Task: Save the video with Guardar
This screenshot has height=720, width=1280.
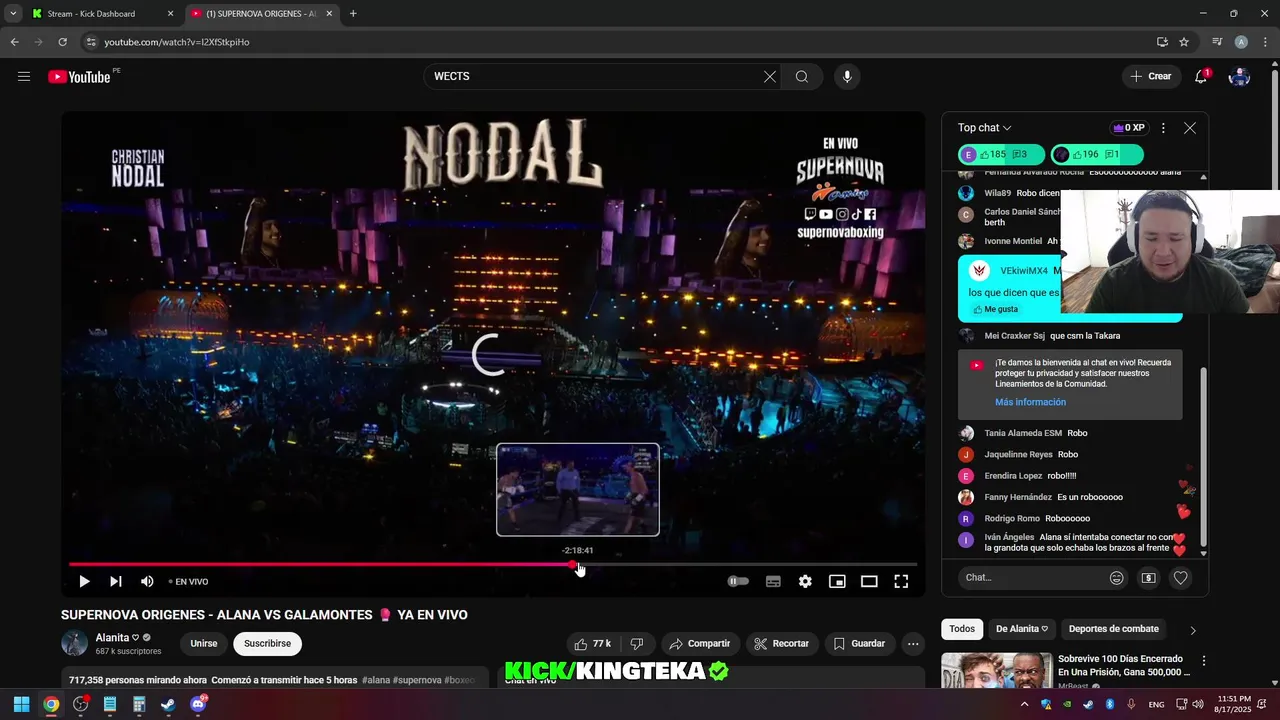Action: click(x=859, y=643)
